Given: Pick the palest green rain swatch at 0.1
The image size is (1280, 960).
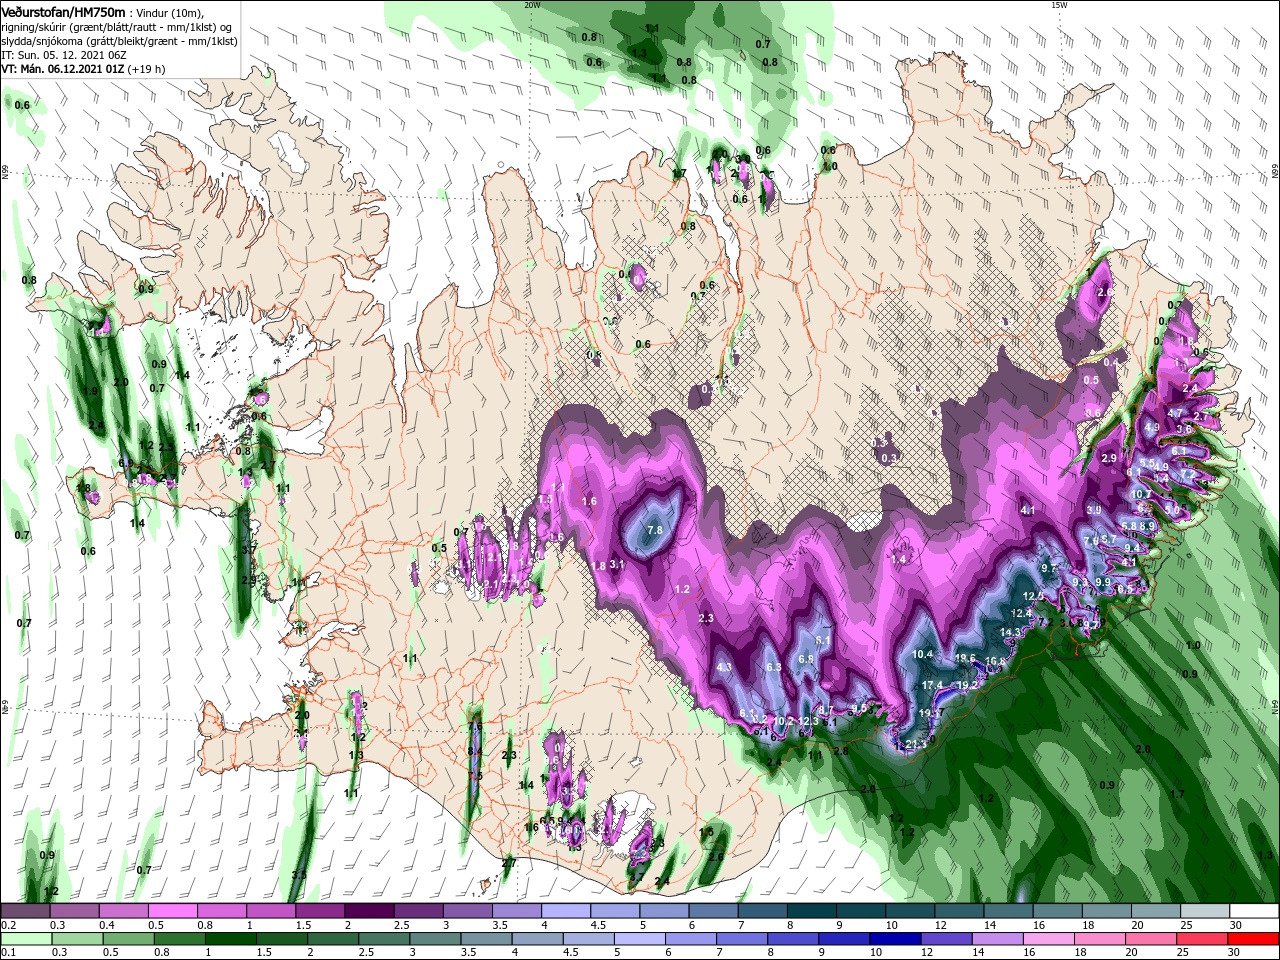Looking at the screenshot, I should tap(25, 939).
